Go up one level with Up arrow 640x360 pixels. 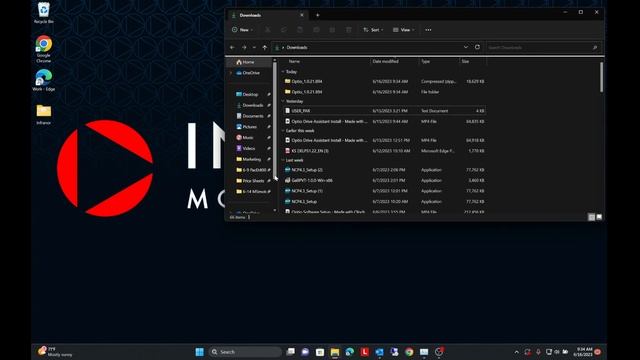coord(265,47)
